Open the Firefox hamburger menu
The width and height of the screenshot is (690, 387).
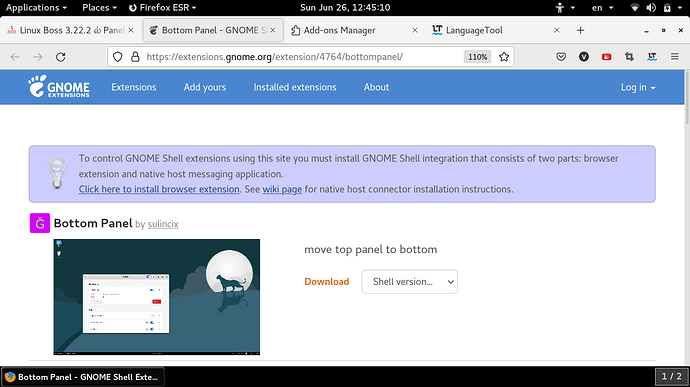point(675,57)
